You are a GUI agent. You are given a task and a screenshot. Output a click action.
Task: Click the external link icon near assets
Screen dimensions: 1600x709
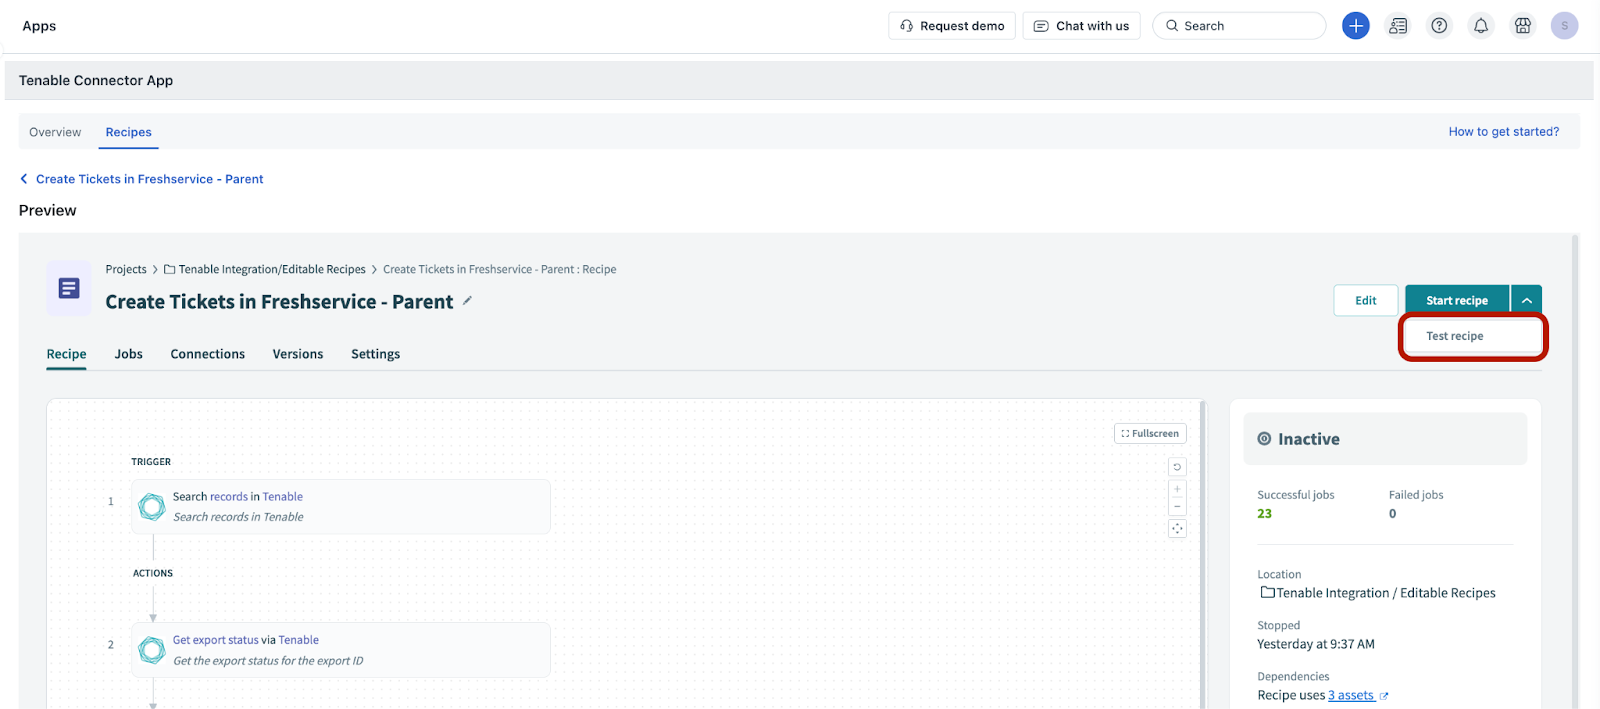[1384, 696]
